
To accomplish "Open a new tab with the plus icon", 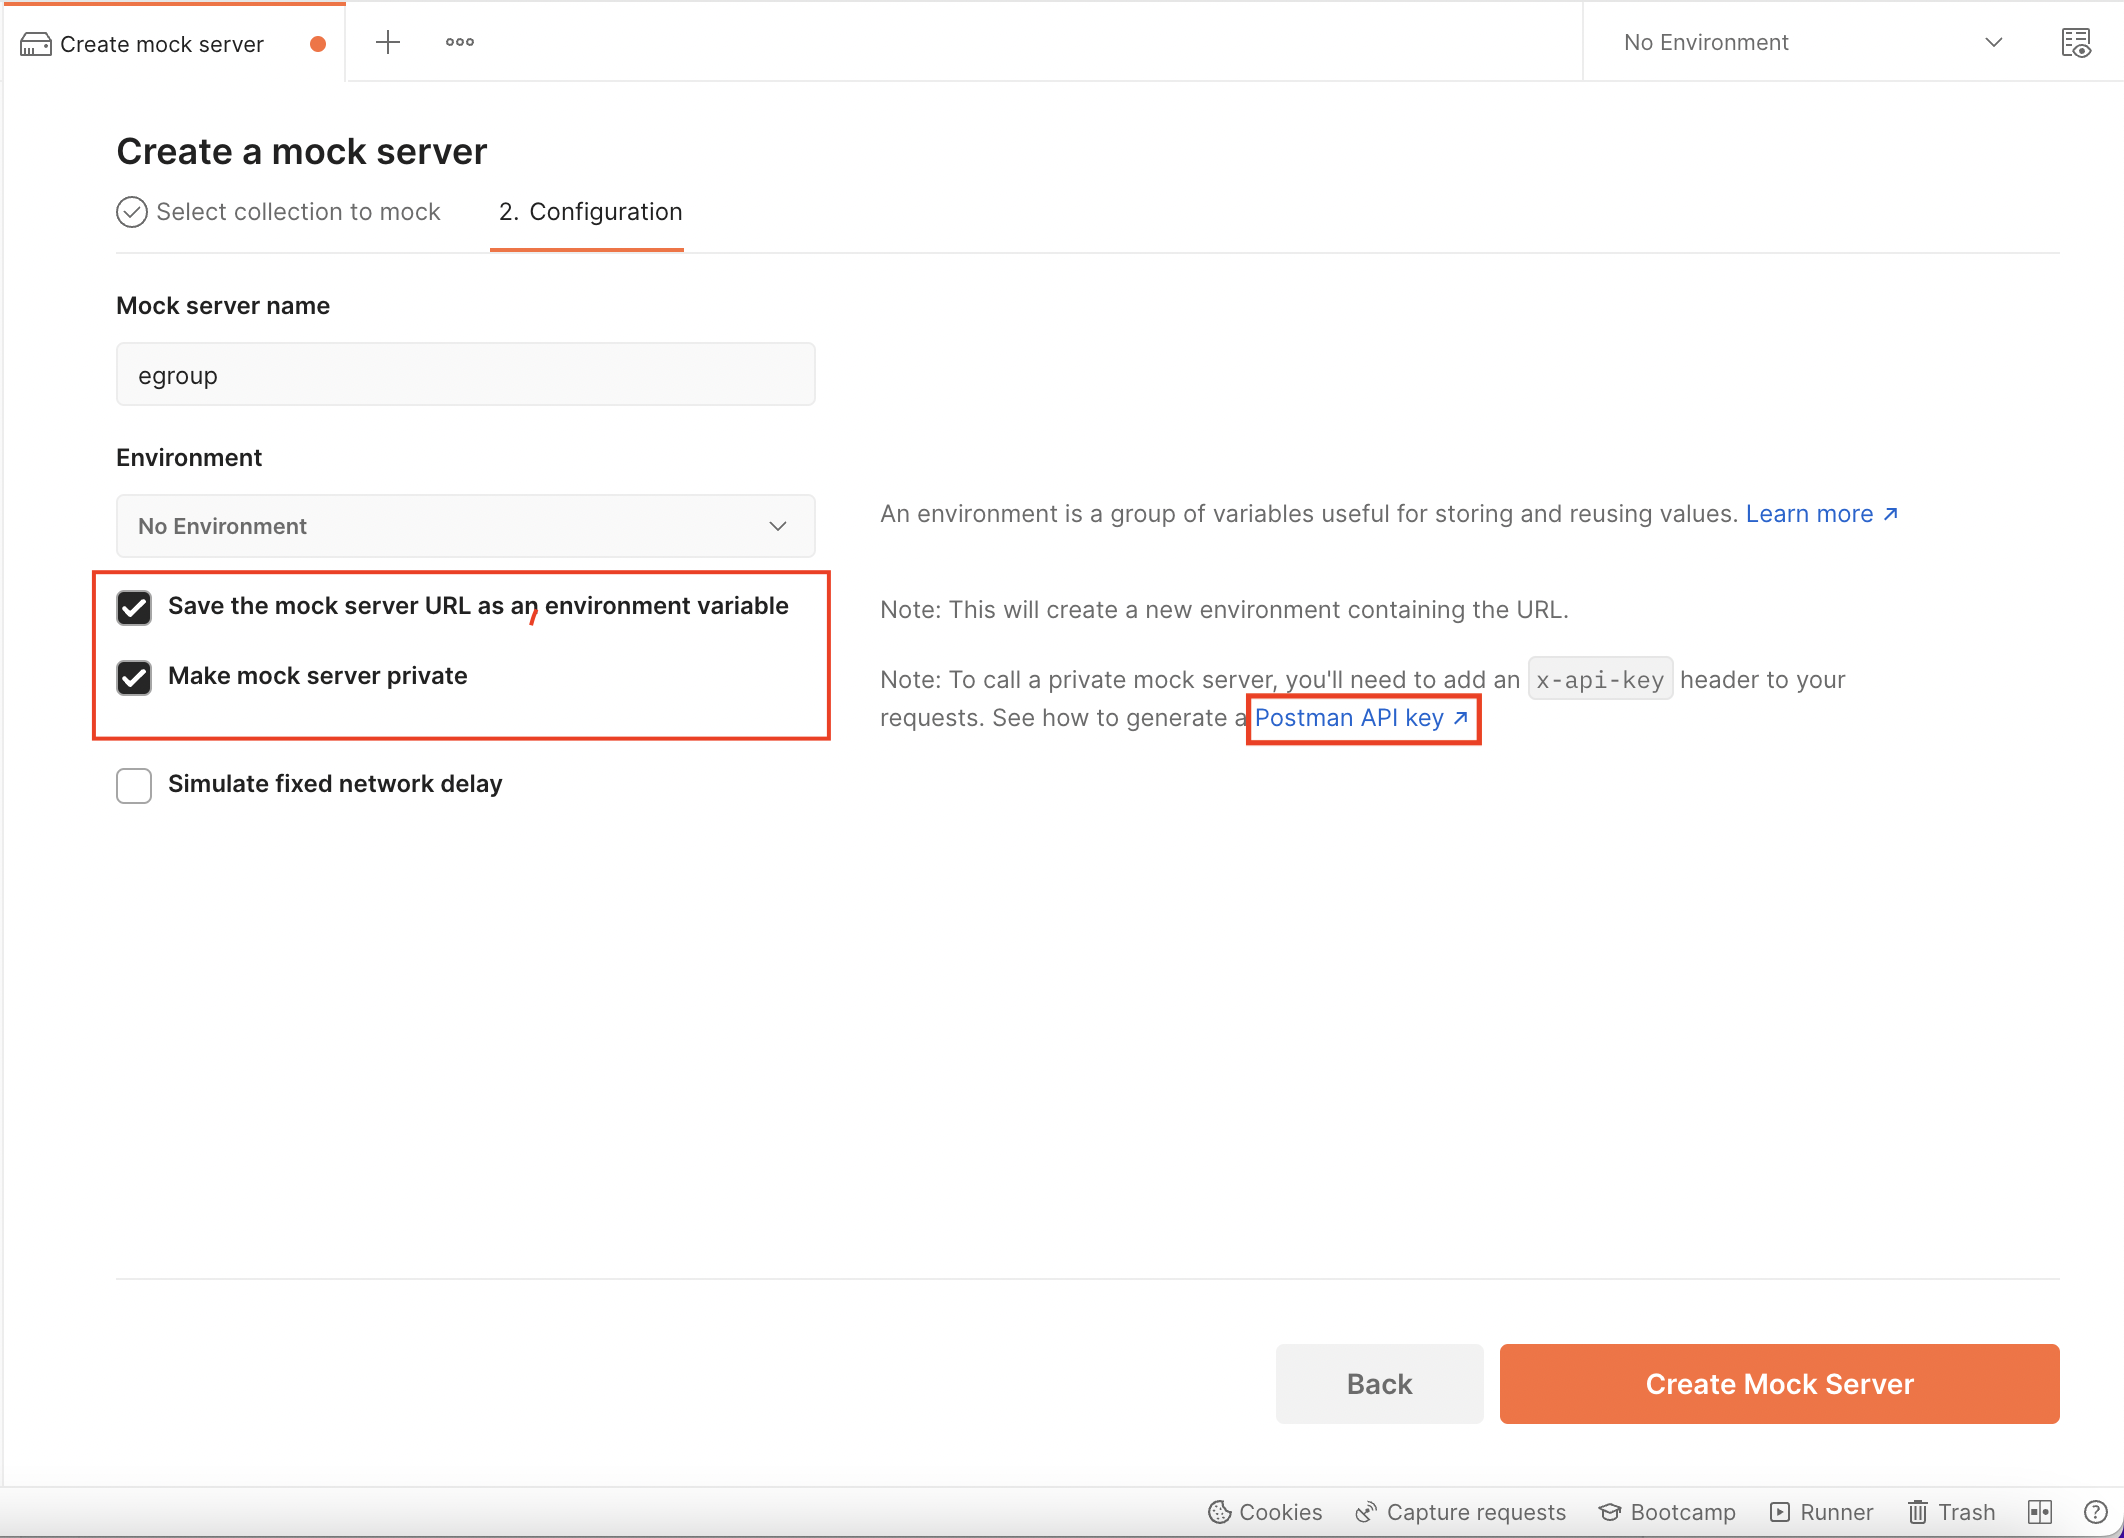I will click(x=387, y=42).
